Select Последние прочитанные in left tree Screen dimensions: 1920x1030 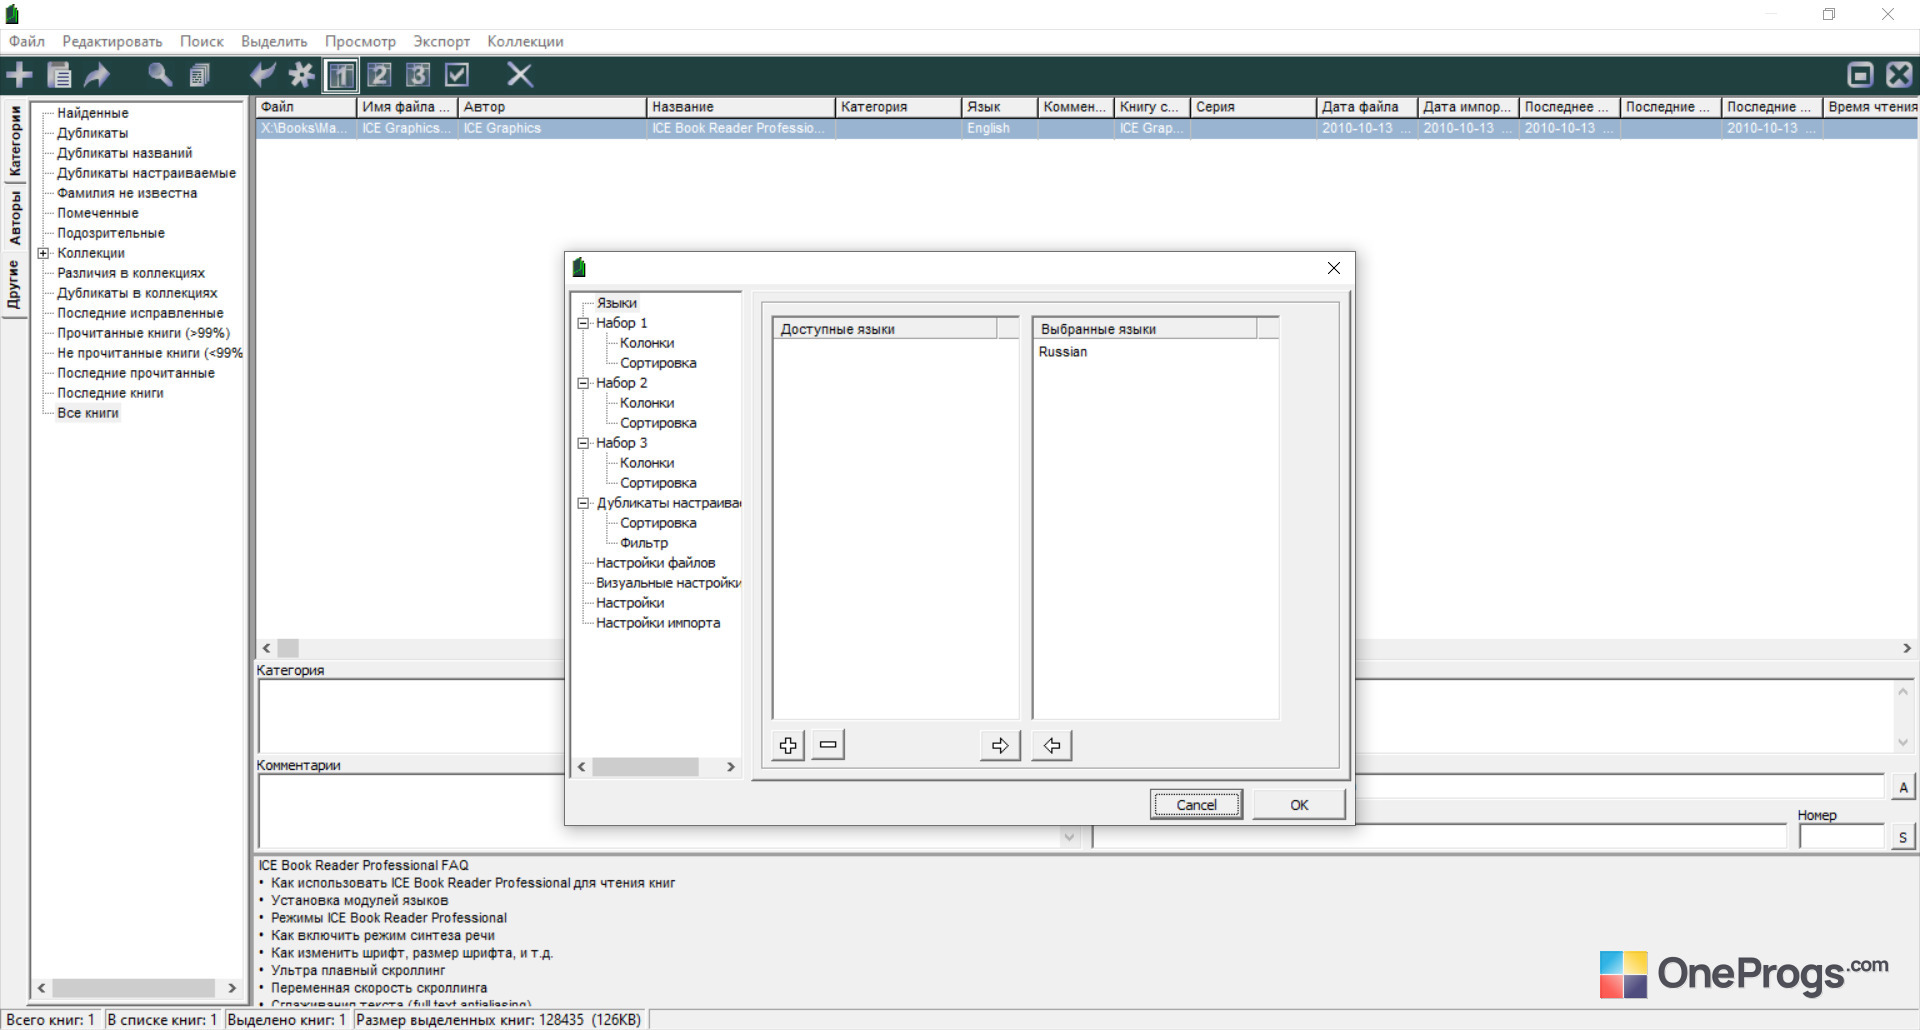pyautogui.click(x=135, y=373)
